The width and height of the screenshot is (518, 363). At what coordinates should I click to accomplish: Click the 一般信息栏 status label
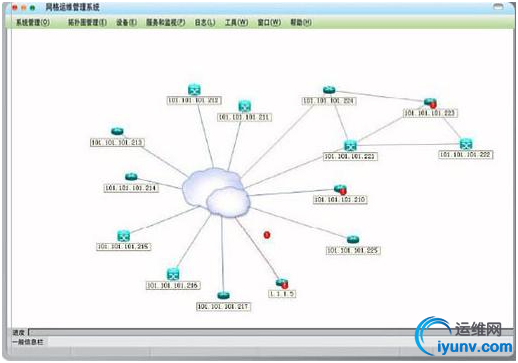point(28,342)
